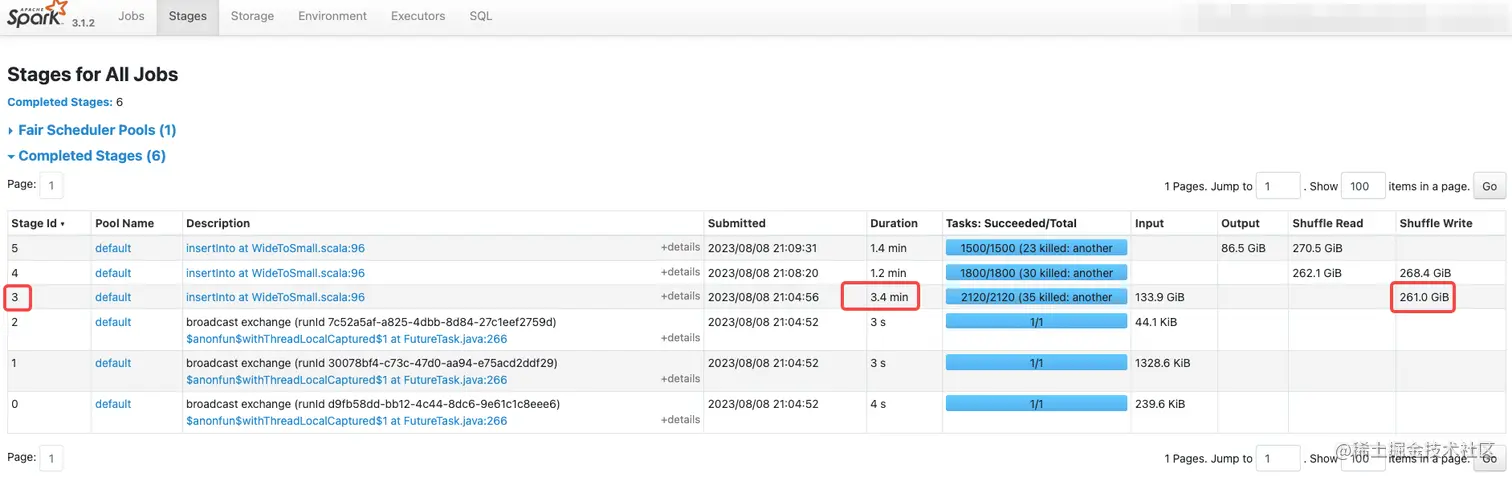The height and width of the screenshot is (477, 1512).
Task: Expand +details for stage 5
Action: point(680,247)
